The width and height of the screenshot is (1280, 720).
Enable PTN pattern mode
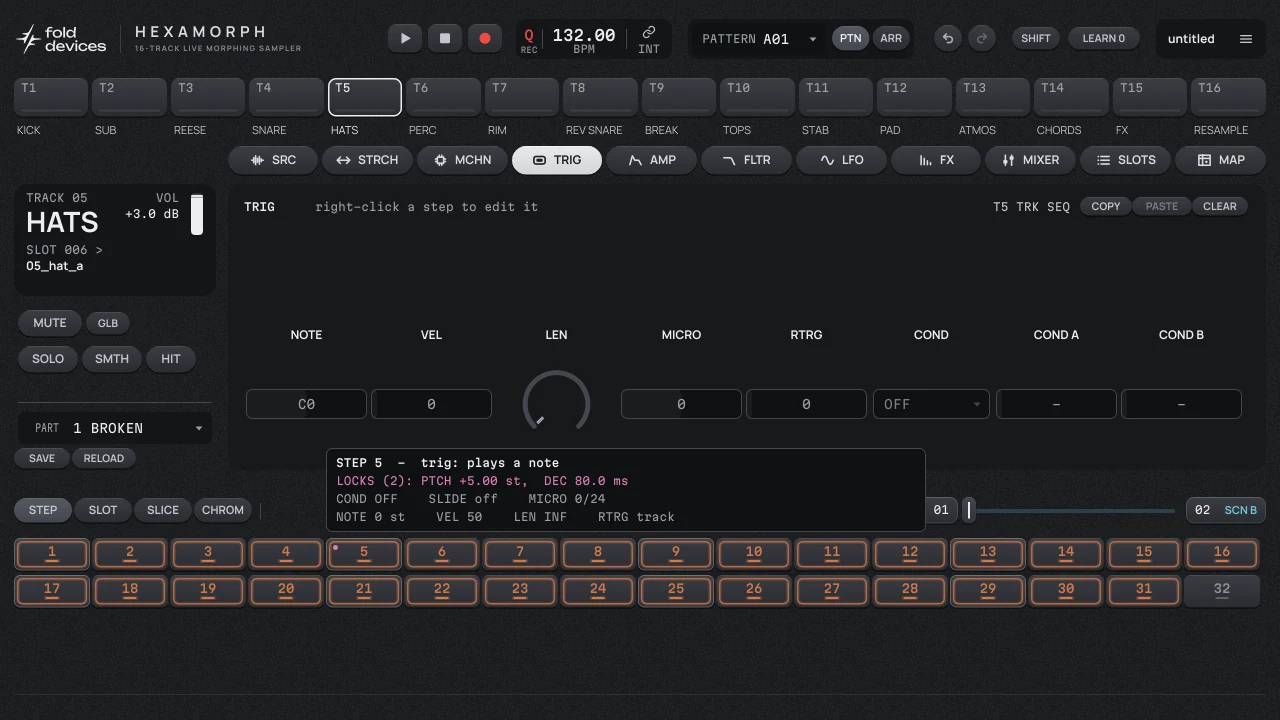click(850, 38)
